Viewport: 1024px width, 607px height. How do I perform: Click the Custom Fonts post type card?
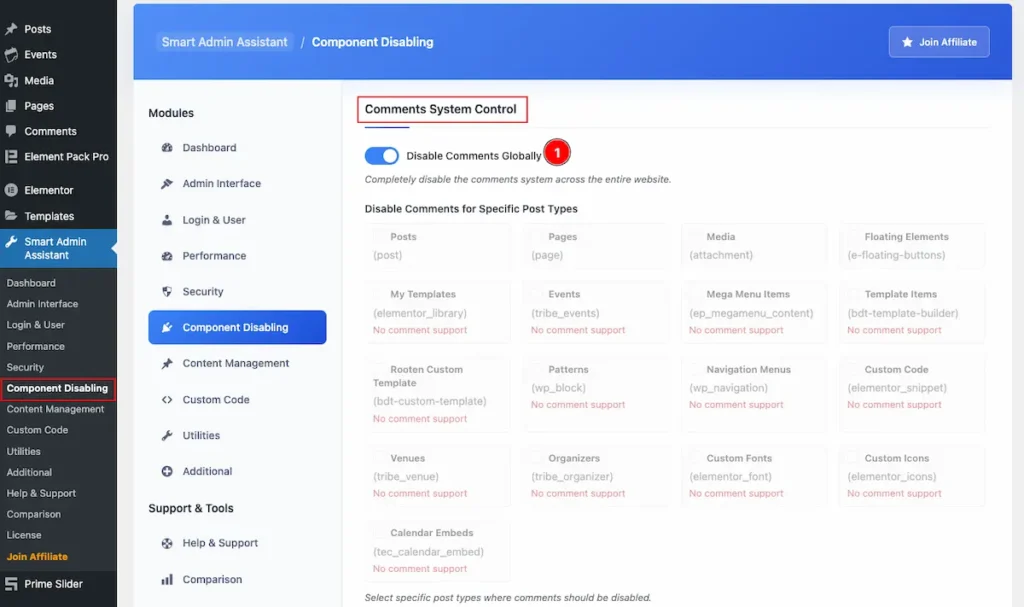click(x=754, y=476)
